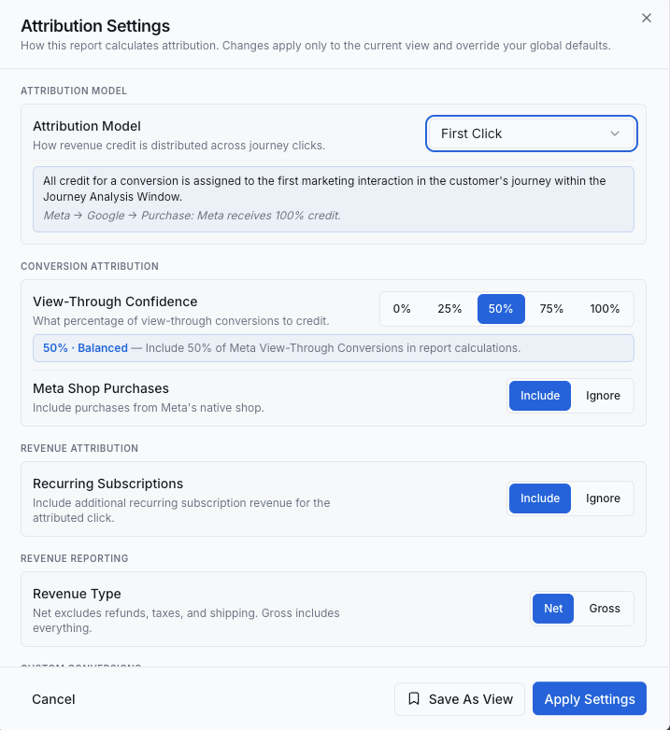The image size is (670, 730).
Task: Cancel the attribution changes
Action: click(x=54, y=699)
